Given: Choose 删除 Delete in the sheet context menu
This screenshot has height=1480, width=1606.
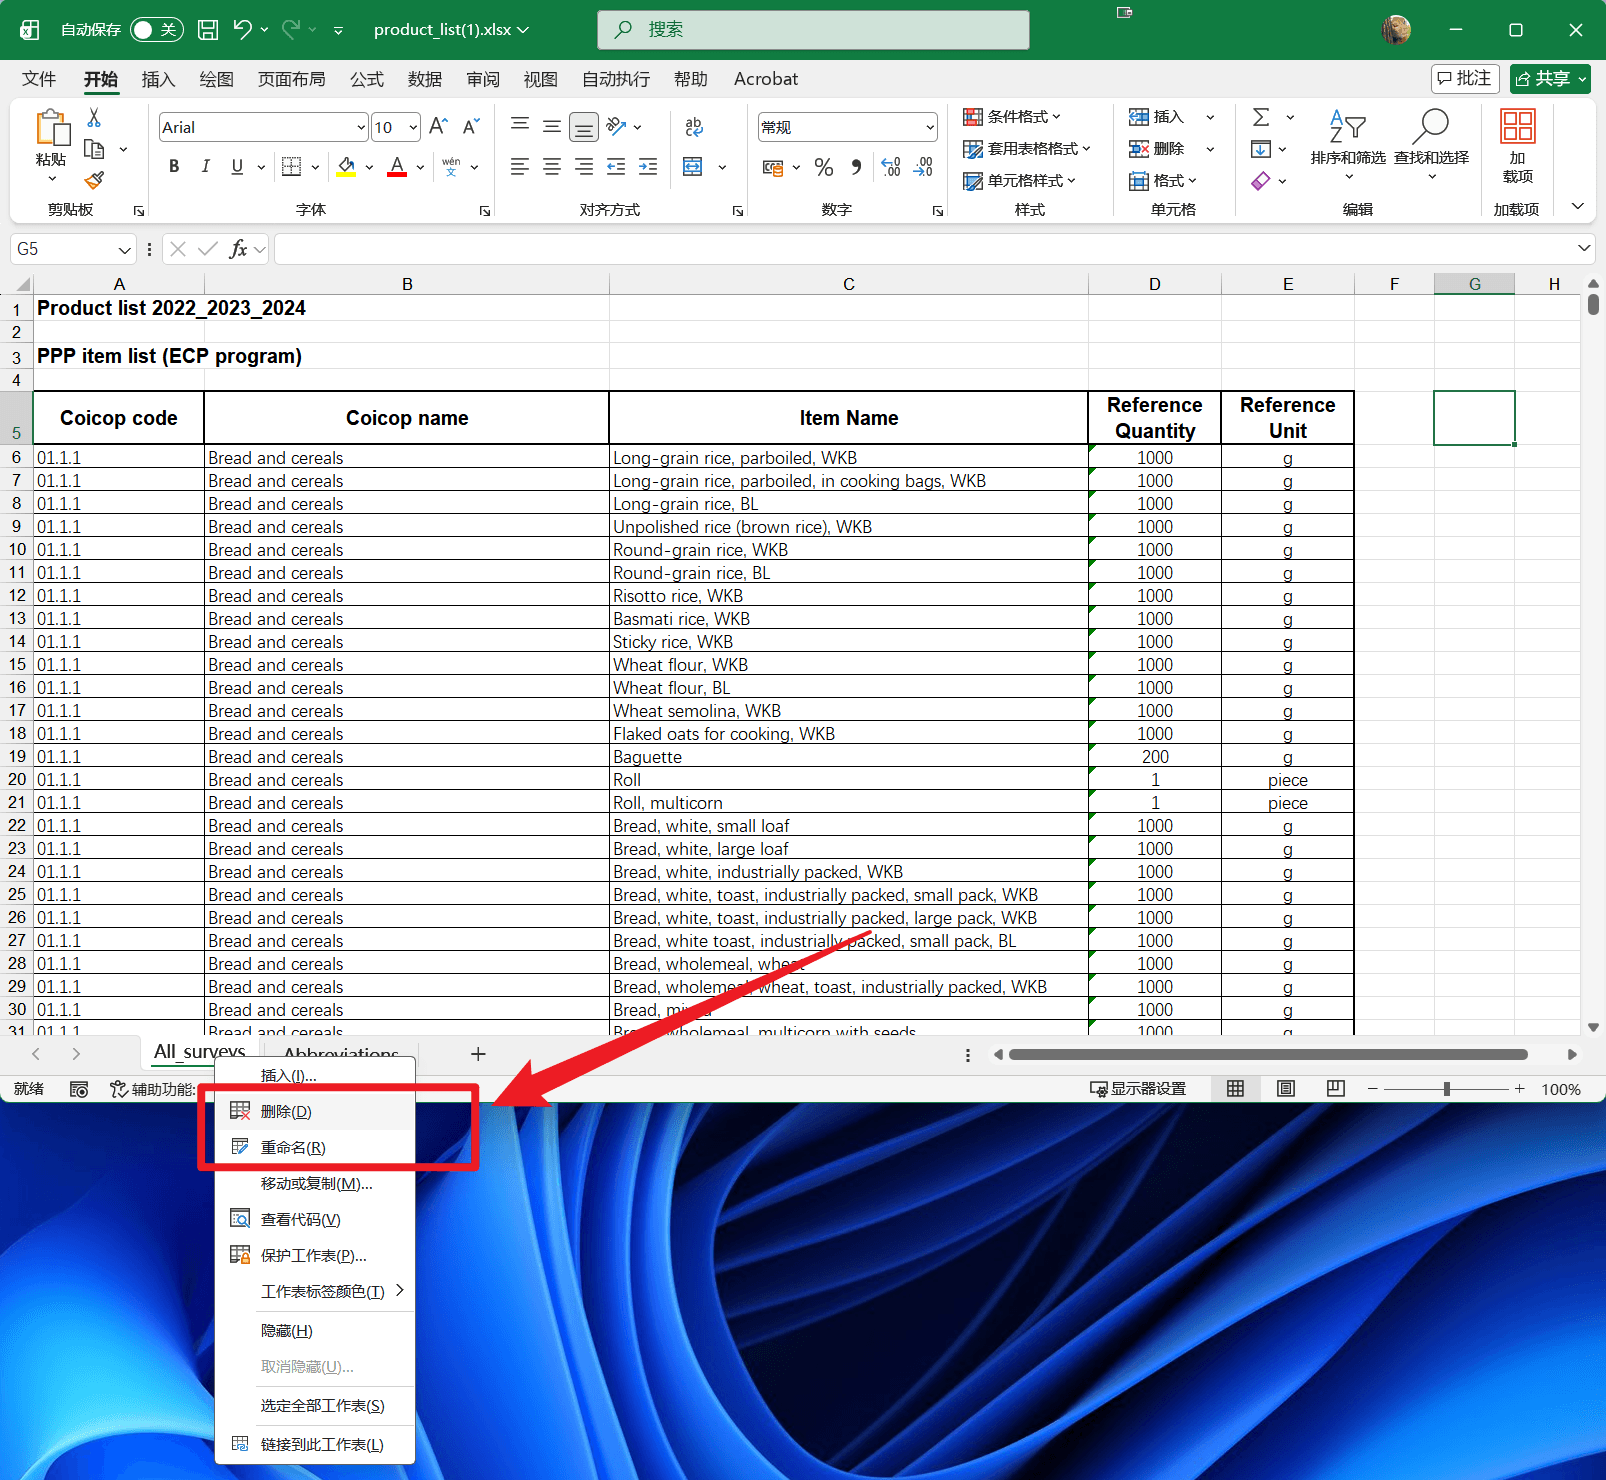Looking at the screenshot, I should point(315,1112).
